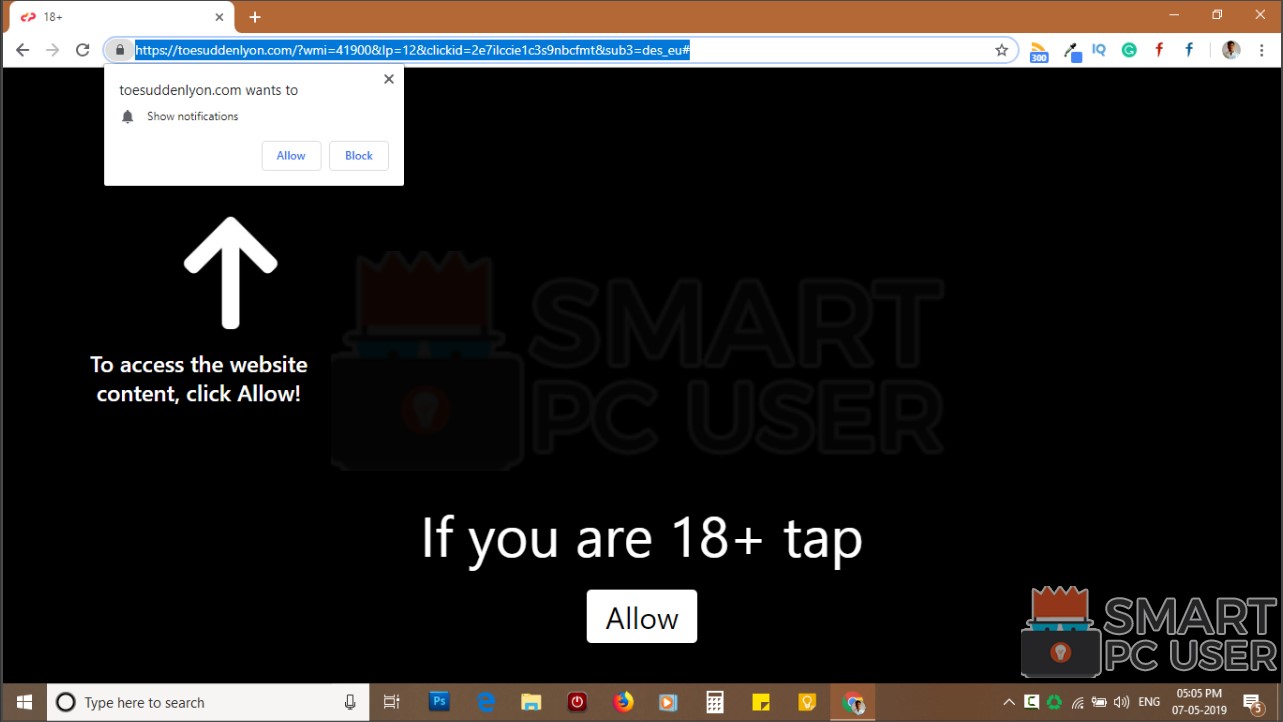Open a new browser tab
Viewport: 1283px width, 722px height.
254,17
